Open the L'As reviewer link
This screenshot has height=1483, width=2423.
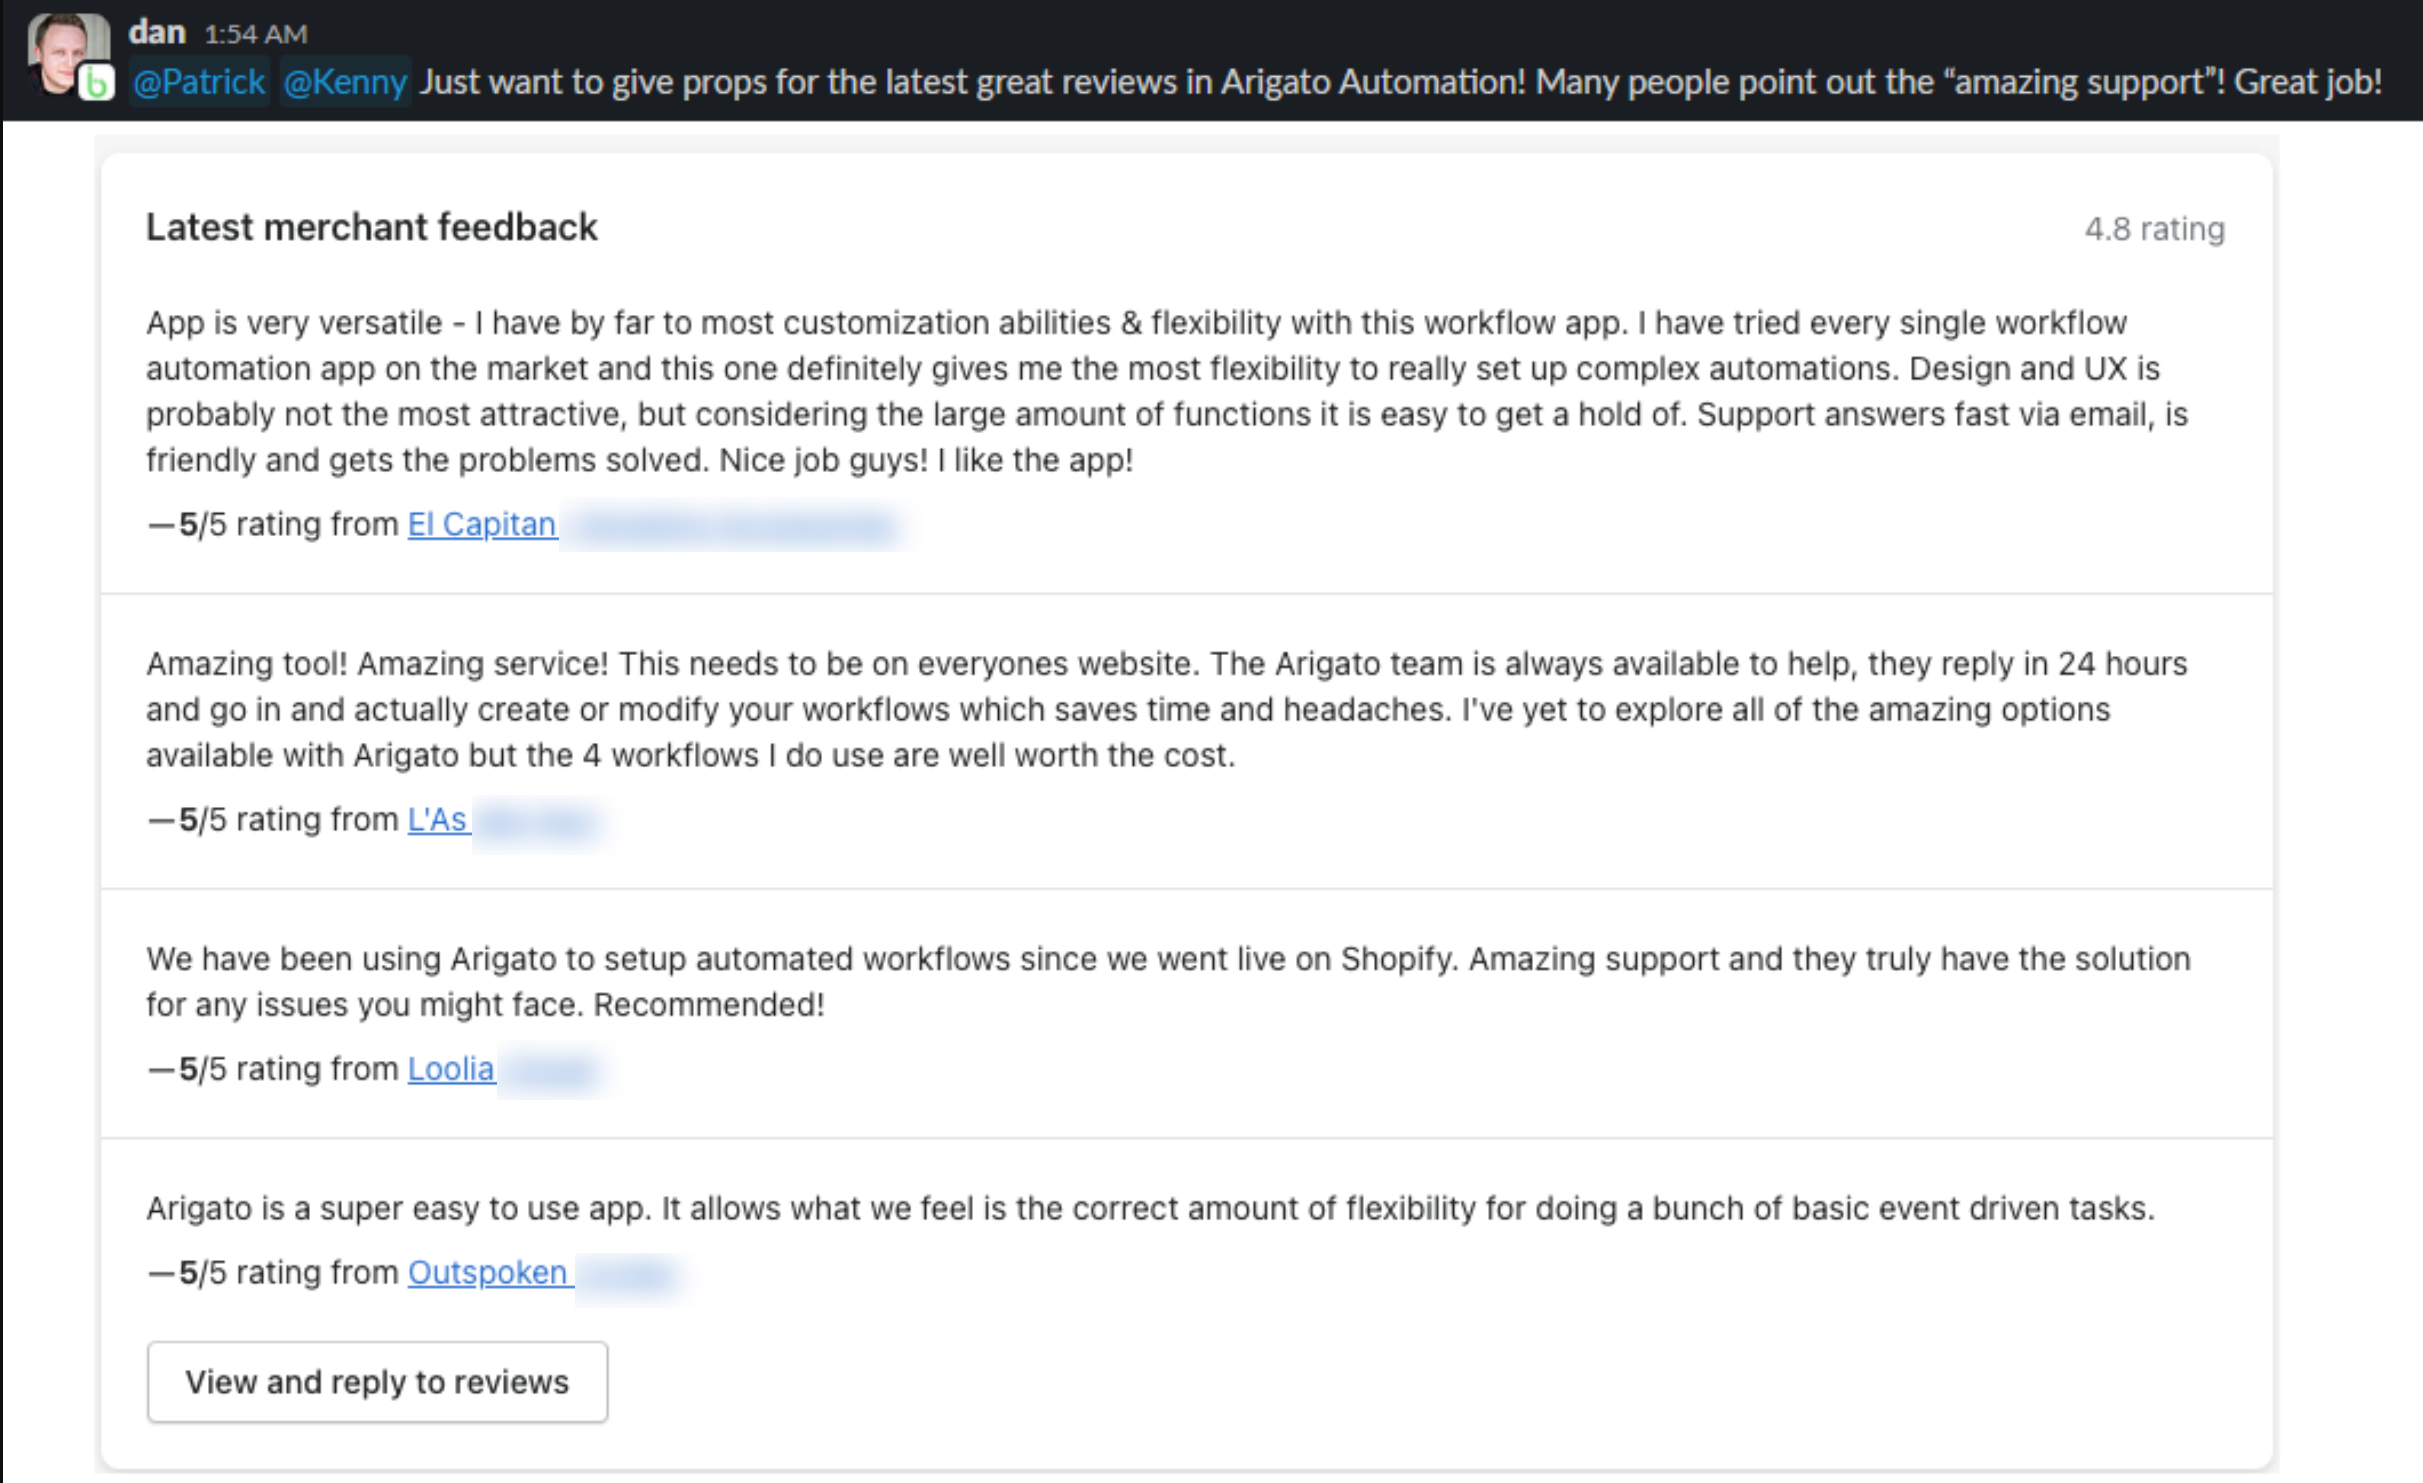coord(438,819)
